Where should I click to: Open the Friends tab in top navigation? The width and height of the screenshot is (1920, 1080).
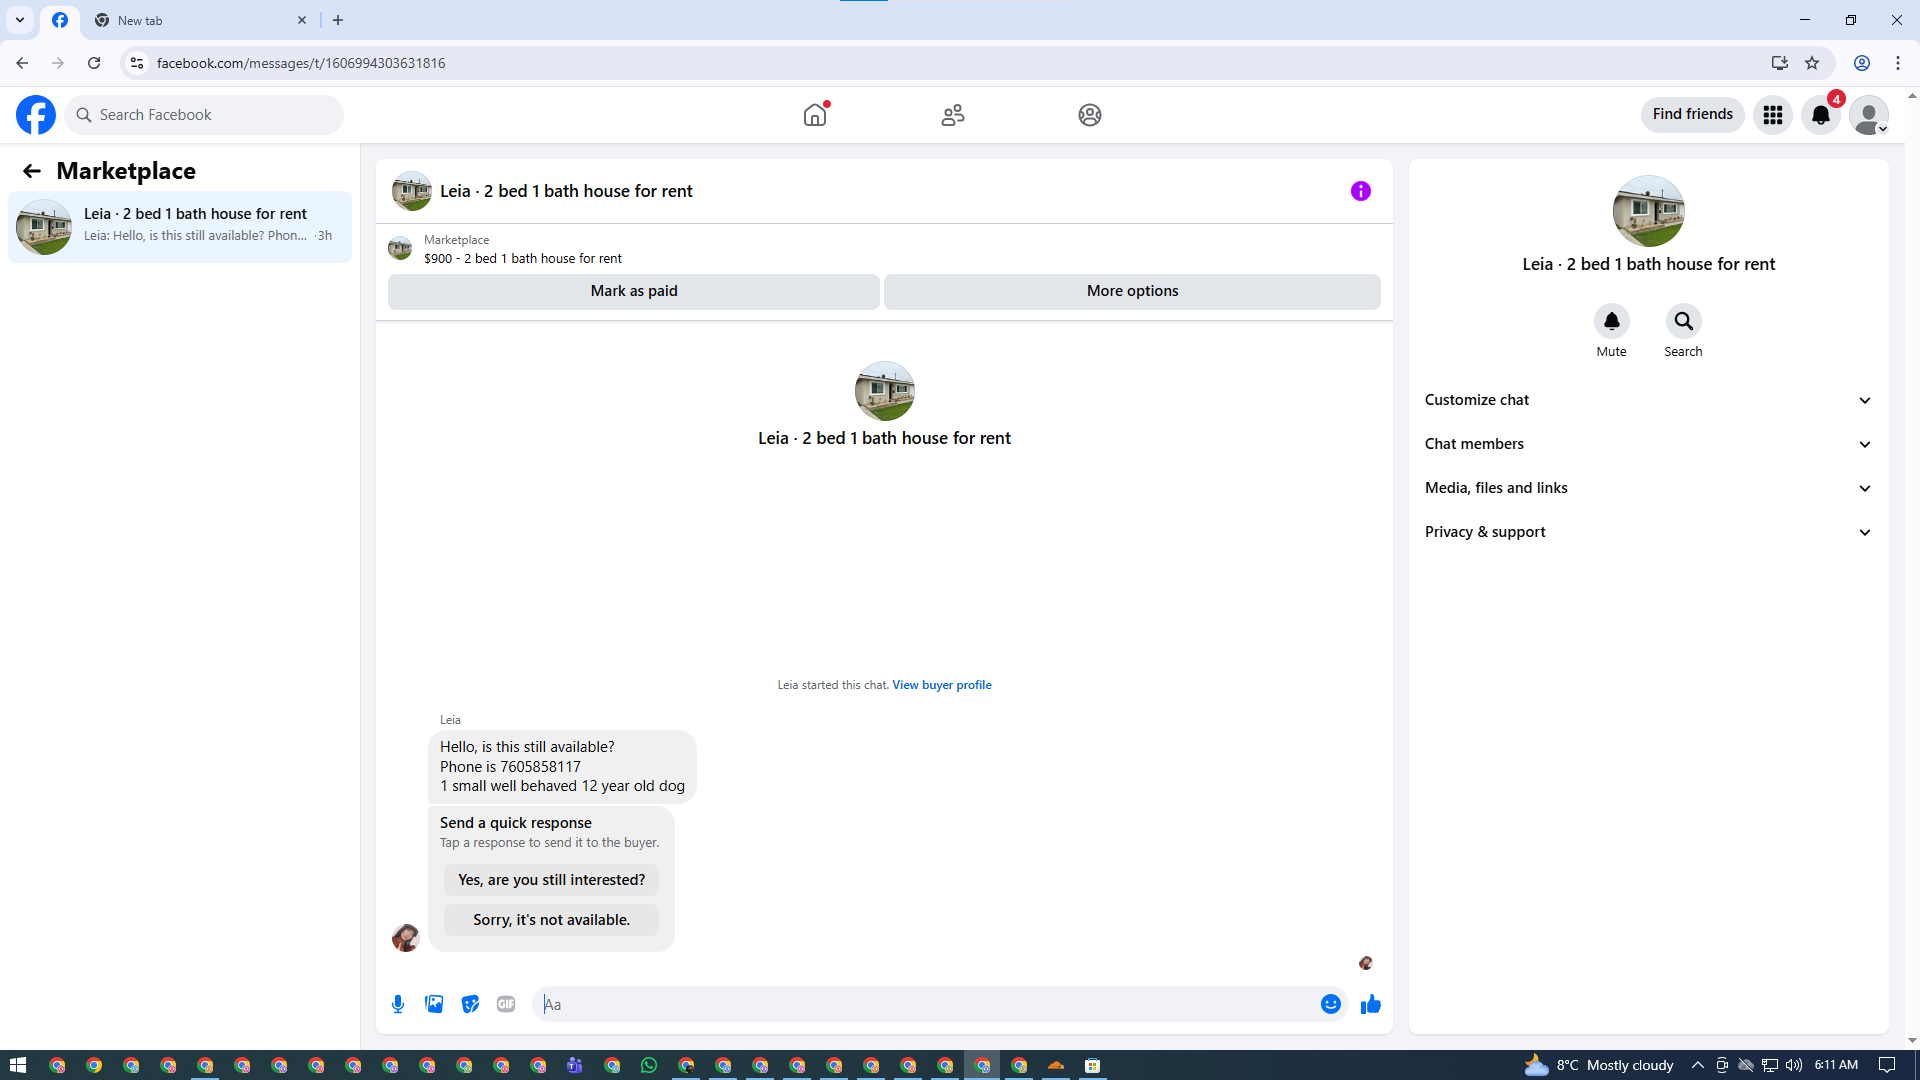(952, 115)
